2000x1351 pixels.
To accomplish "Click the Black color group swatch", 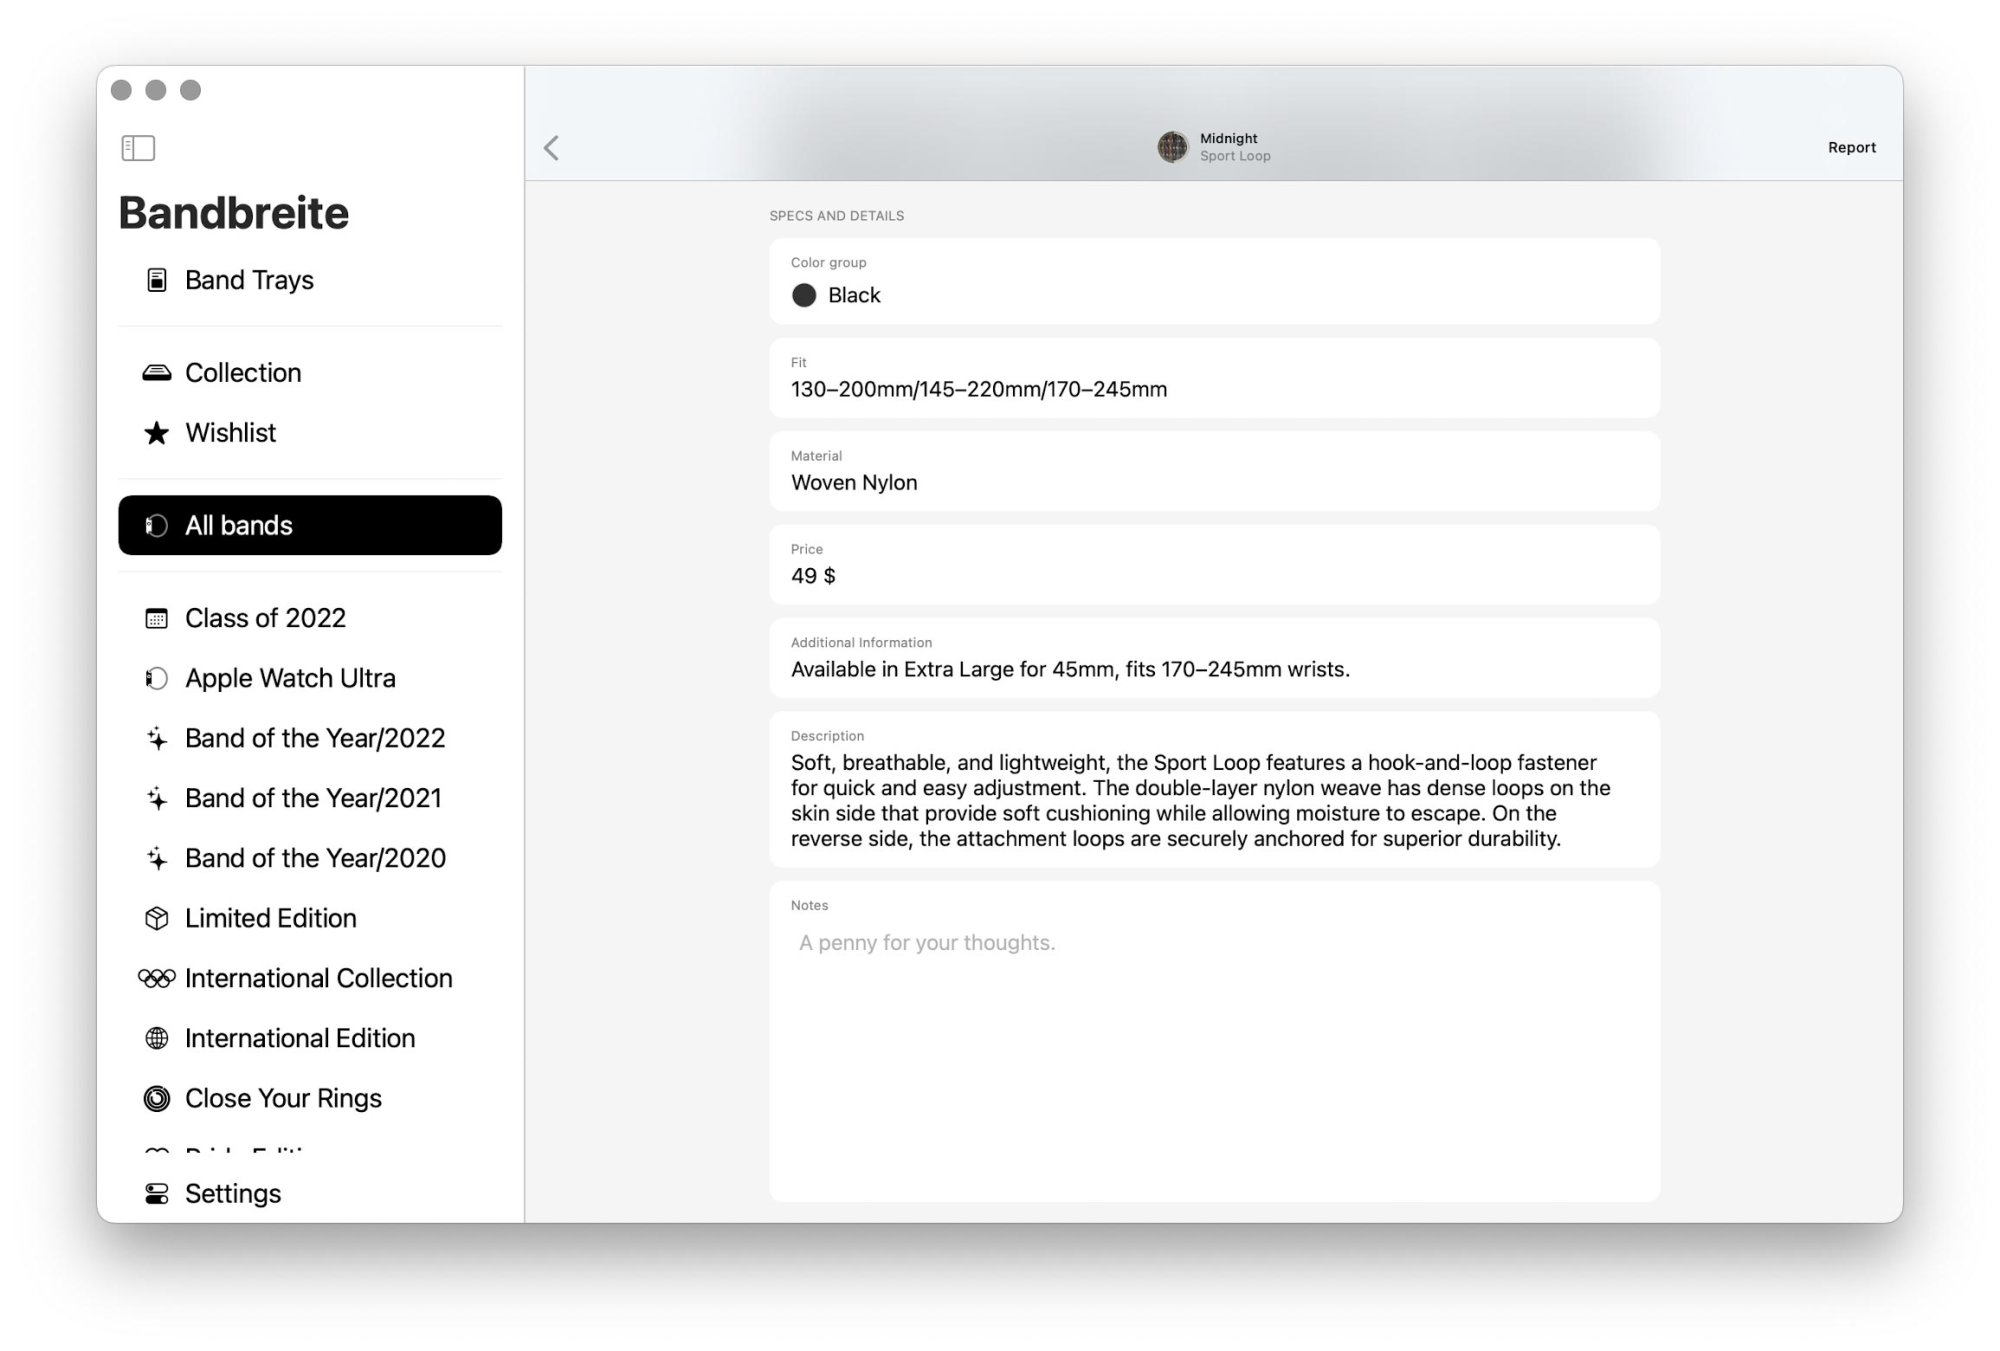I will tap(804, 295).
